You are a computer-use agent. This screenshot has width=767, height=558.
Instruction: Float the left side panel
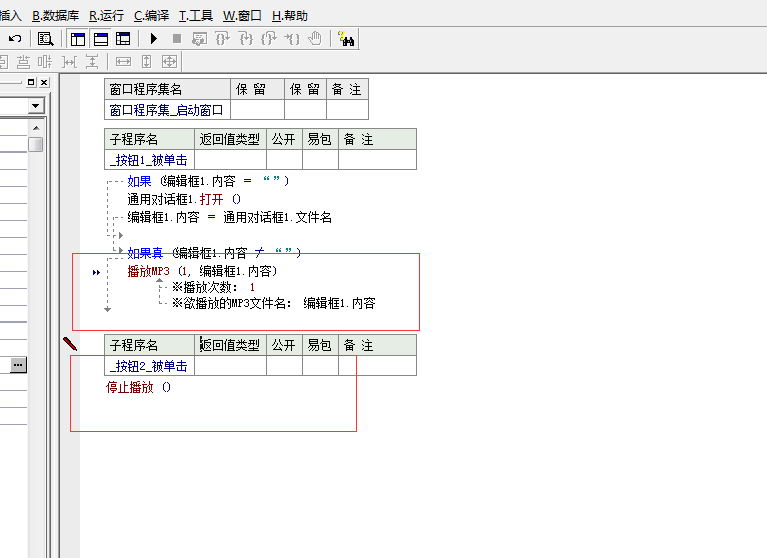(31, 82)
